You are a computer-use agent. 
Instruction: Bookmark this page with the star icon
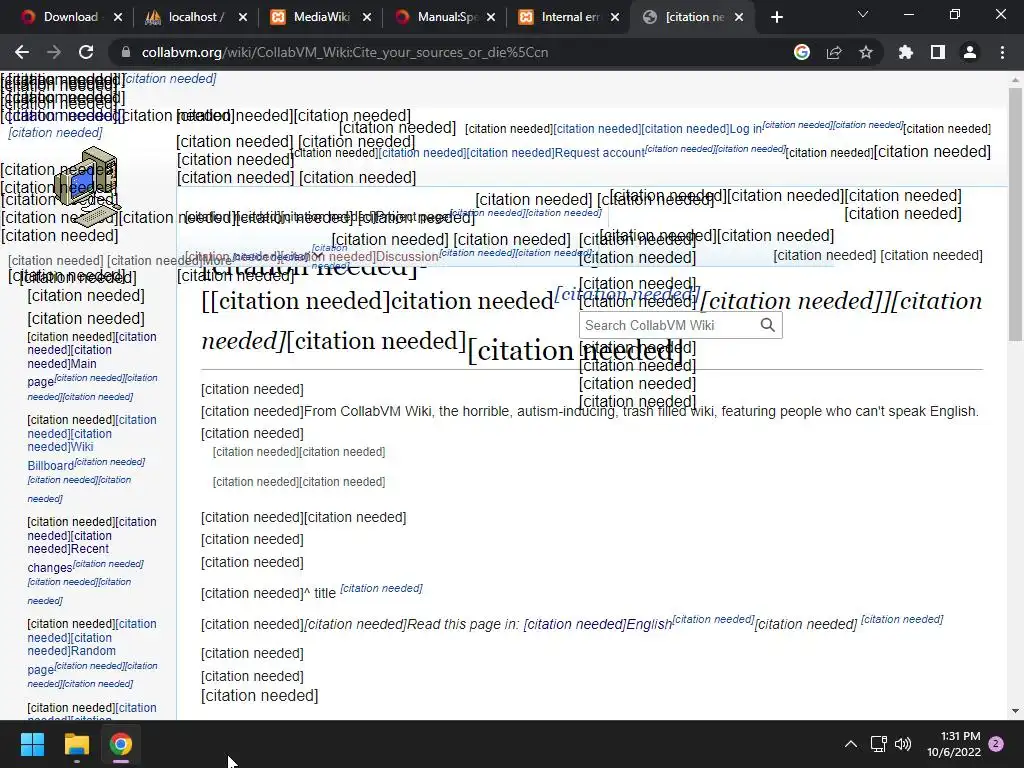(866, 52)
